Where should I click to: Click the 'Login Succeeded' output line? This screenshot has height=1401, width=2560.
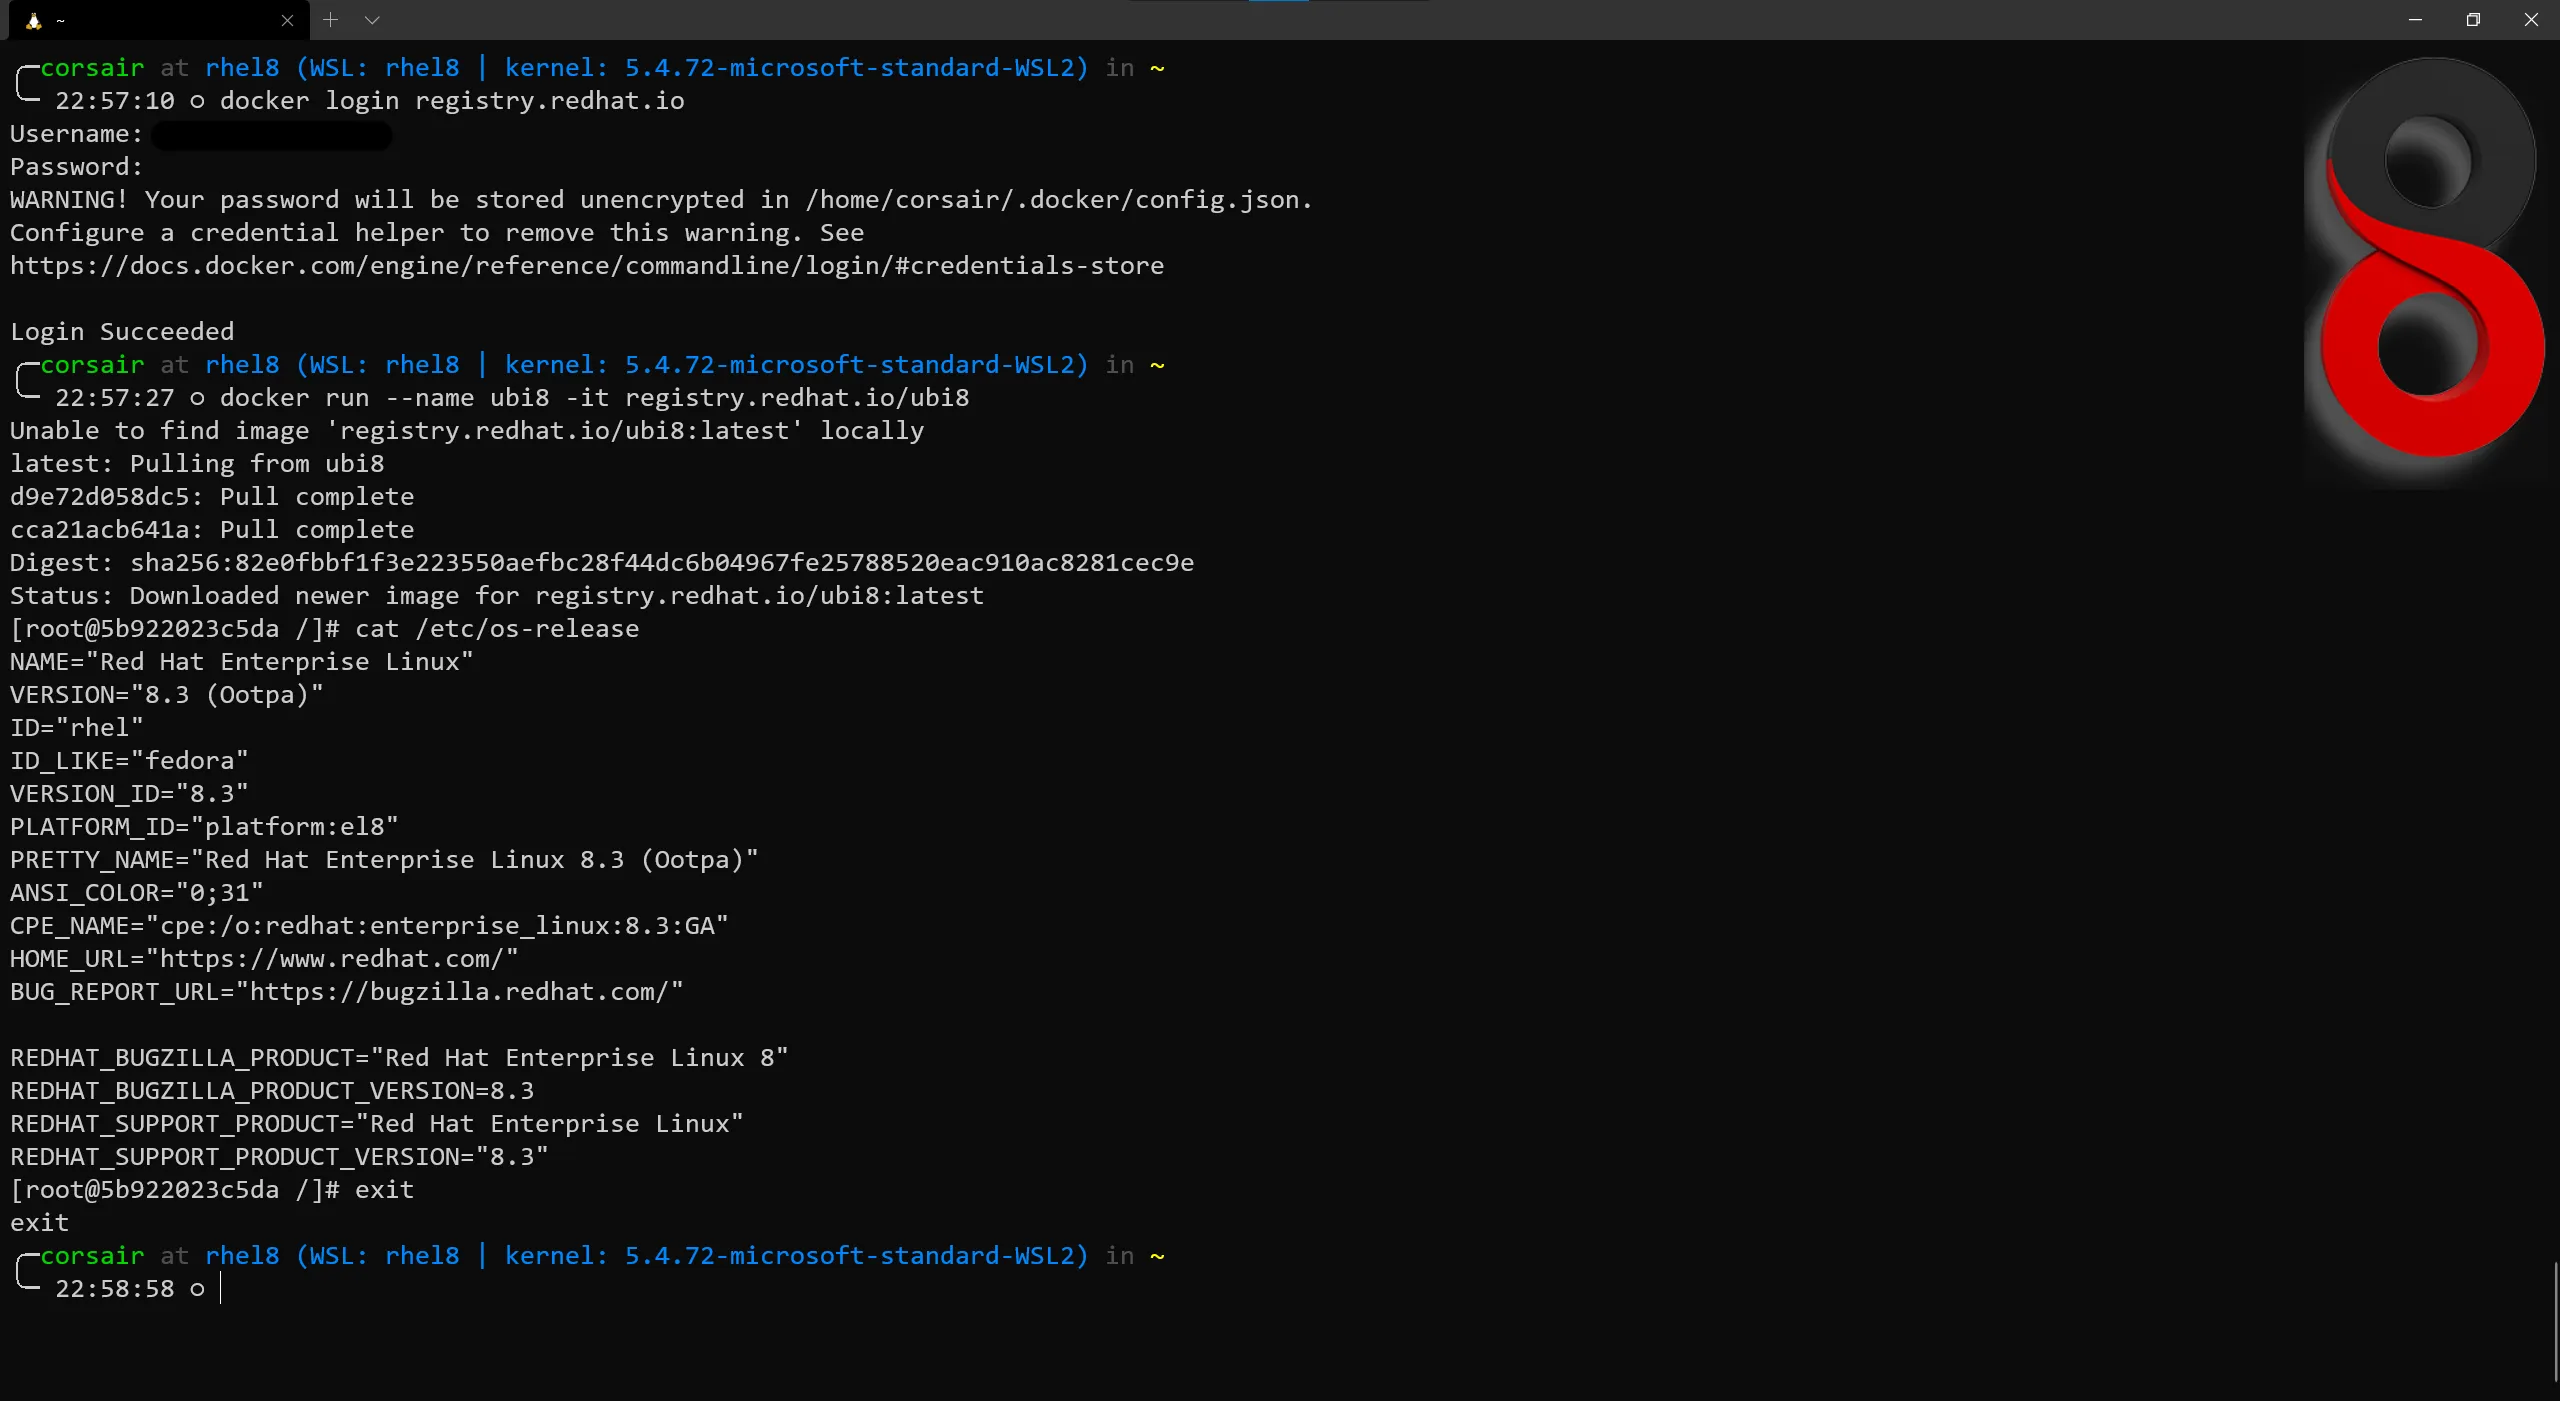122,332
